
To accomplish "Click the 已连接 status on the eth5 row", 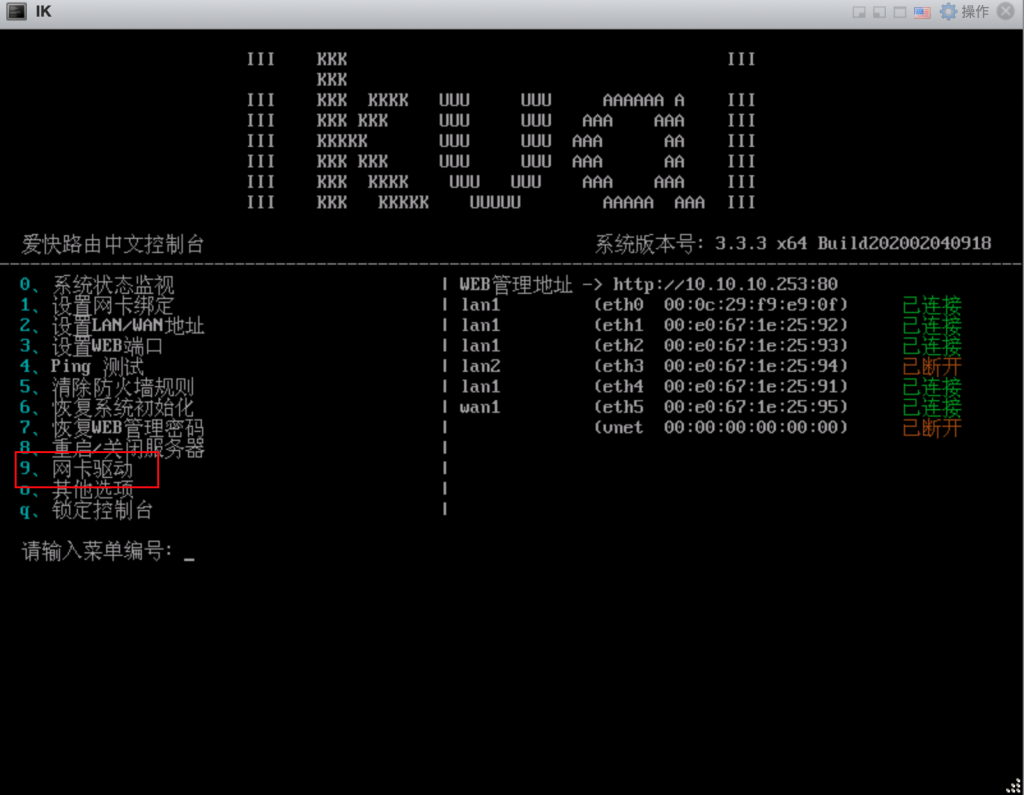I will (x=932, y=407).
